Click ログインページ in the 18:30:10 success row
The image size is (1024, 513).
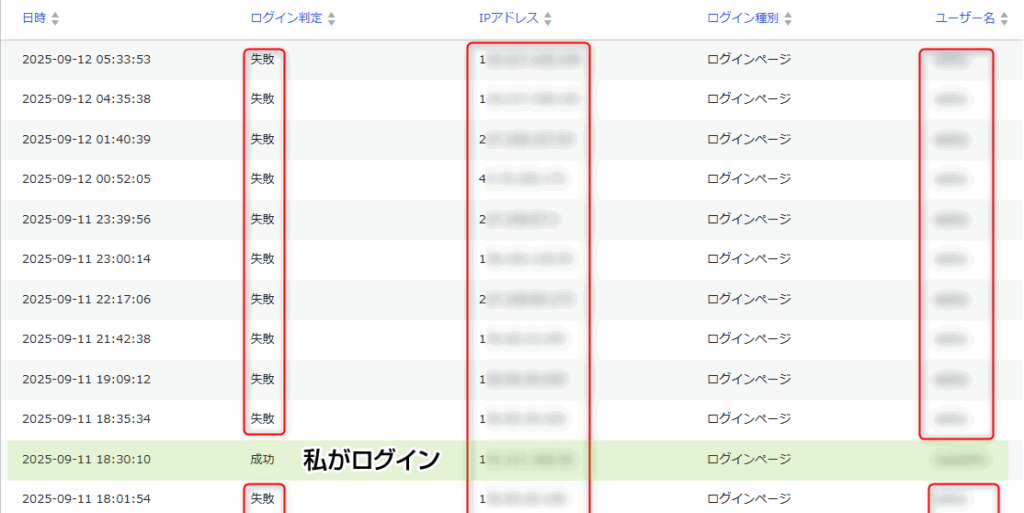[749, 459]
